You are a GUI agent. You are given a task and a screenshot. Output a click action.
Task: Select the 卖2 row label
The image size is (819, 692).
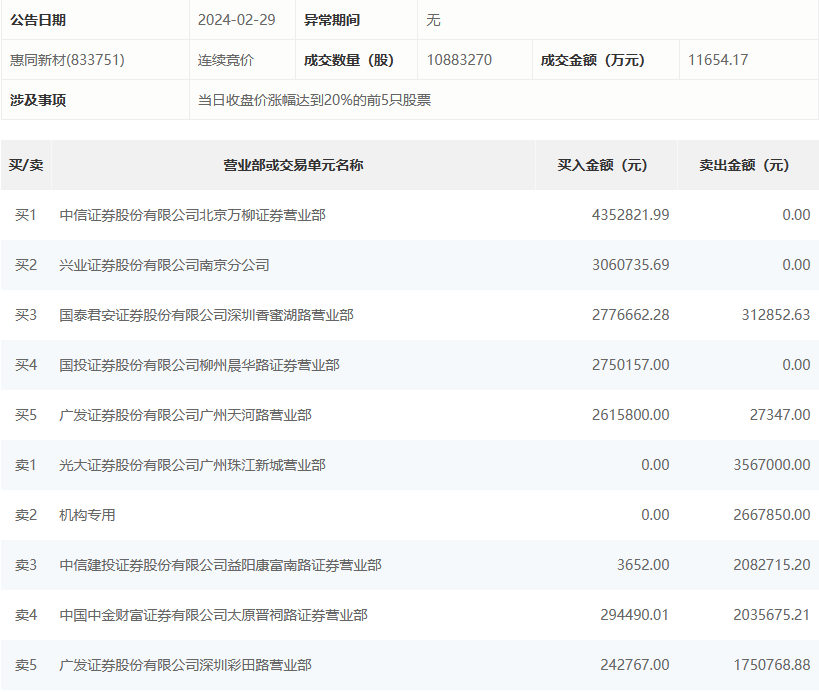tap(26, 515)
